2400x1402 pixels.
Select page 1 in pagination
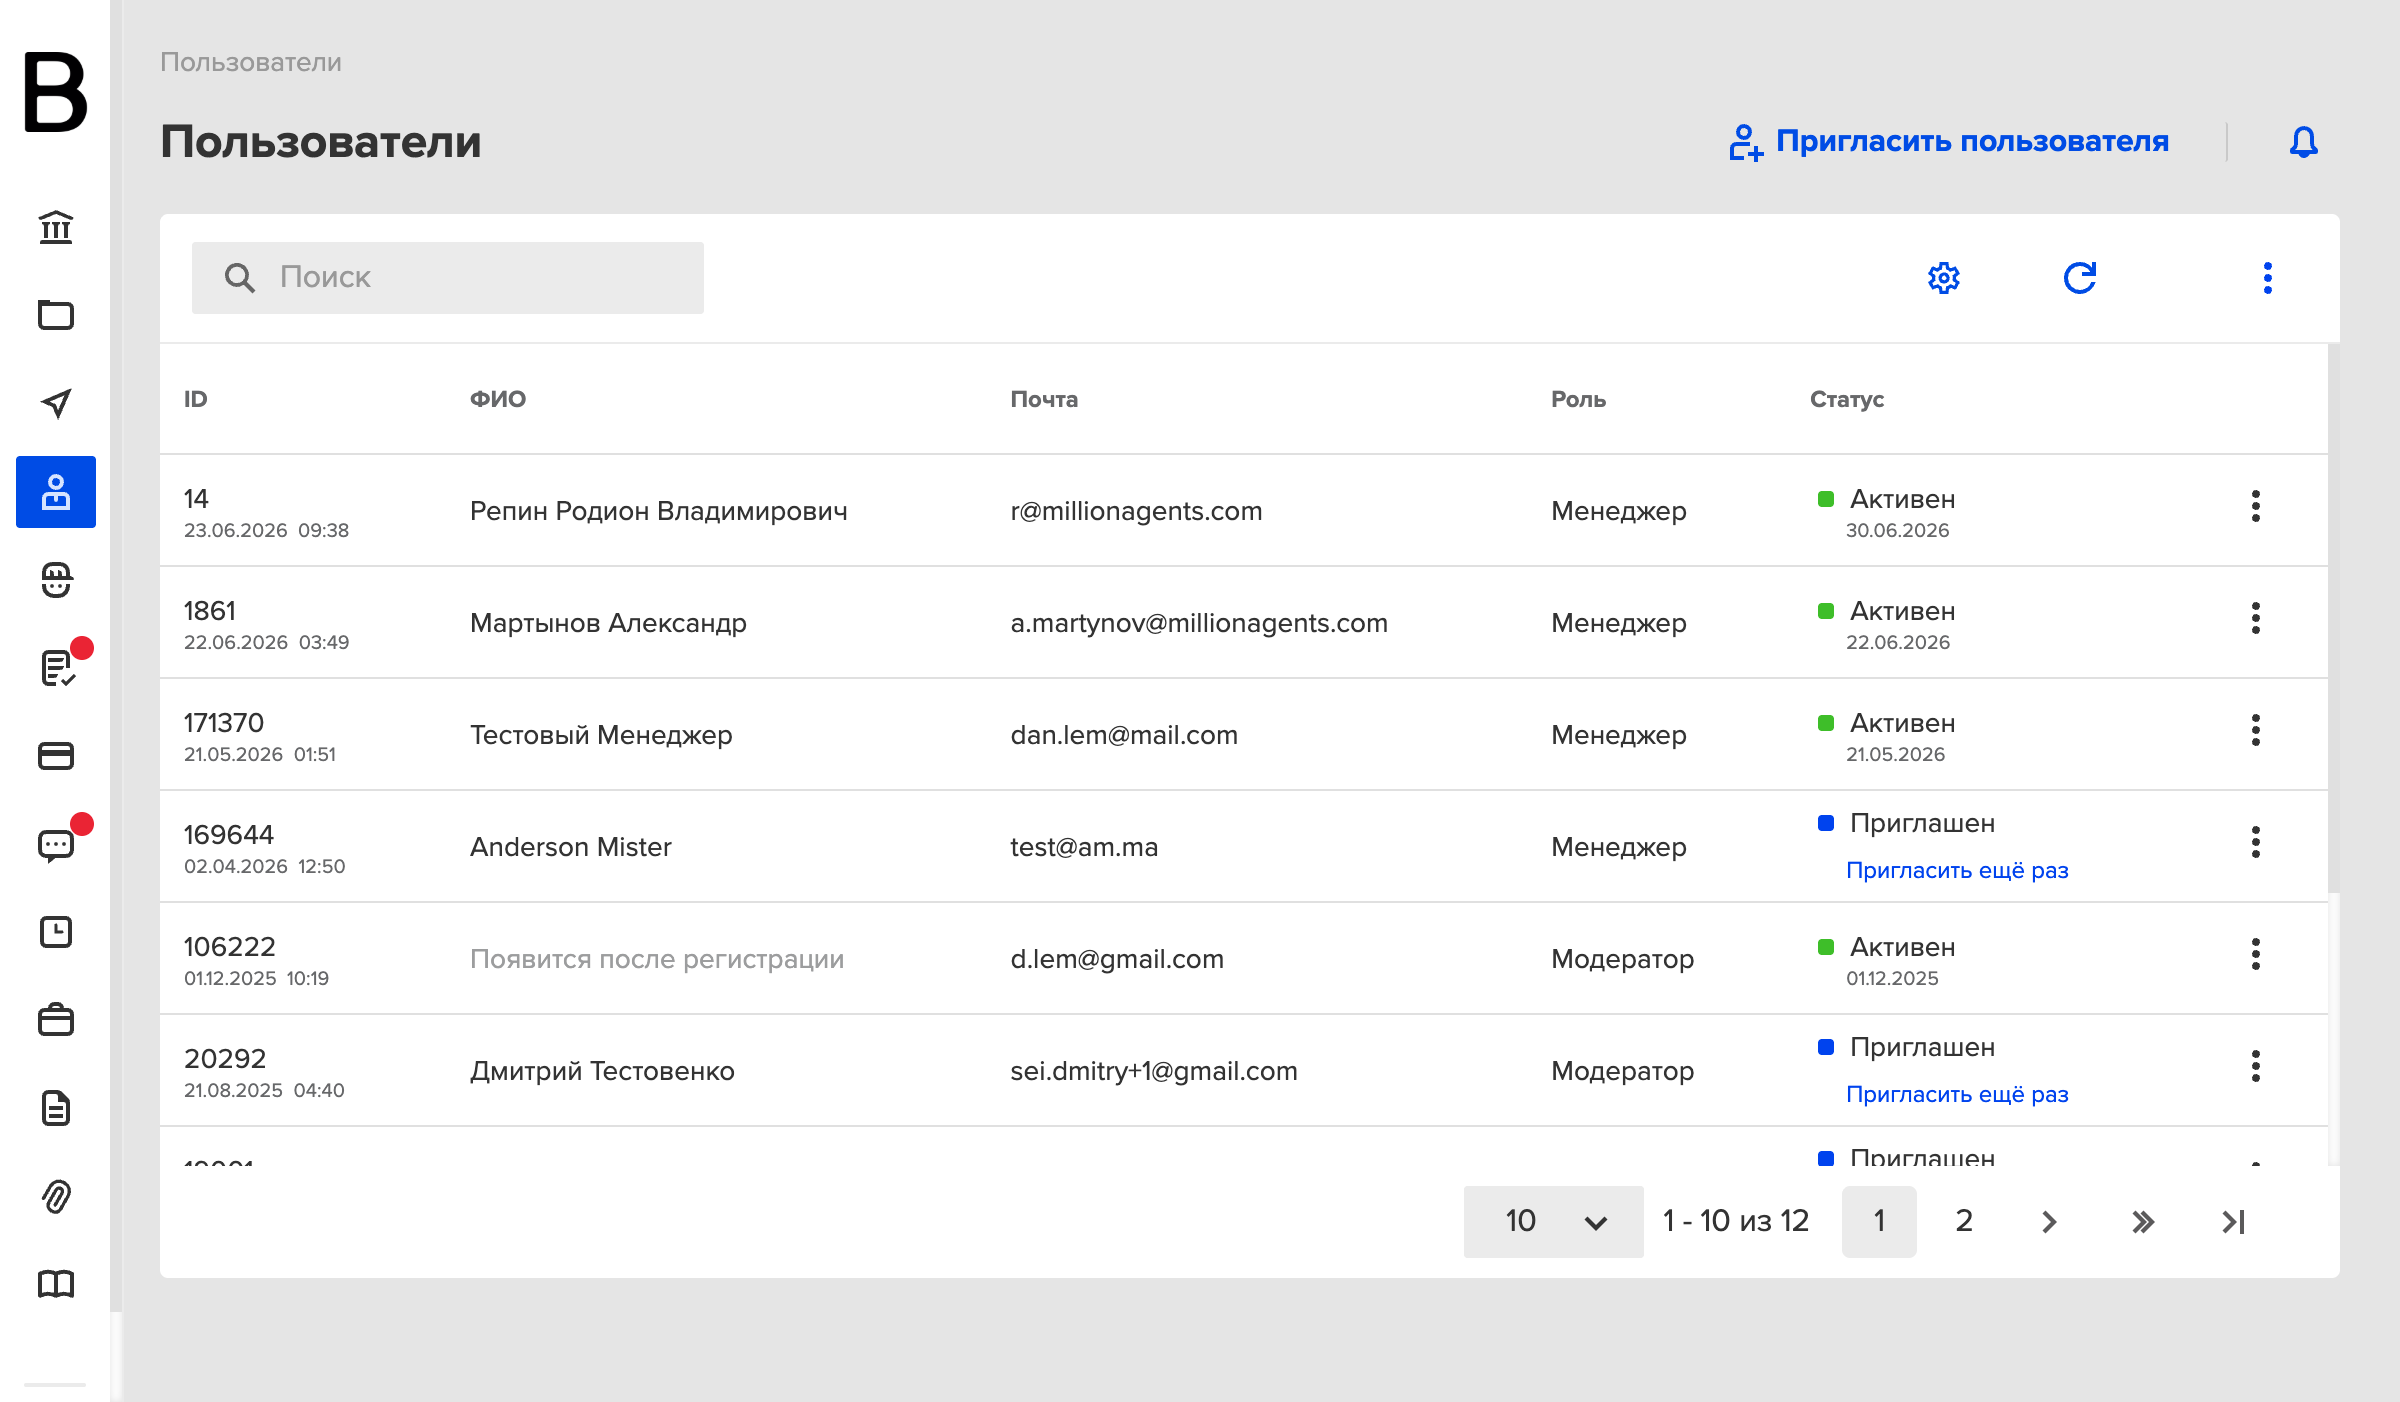pos(1880,1221)
